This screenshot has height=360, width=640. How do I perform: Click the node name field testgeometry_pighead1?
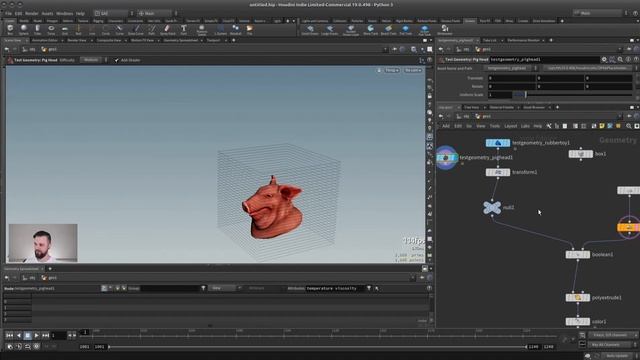click(544, 60)
